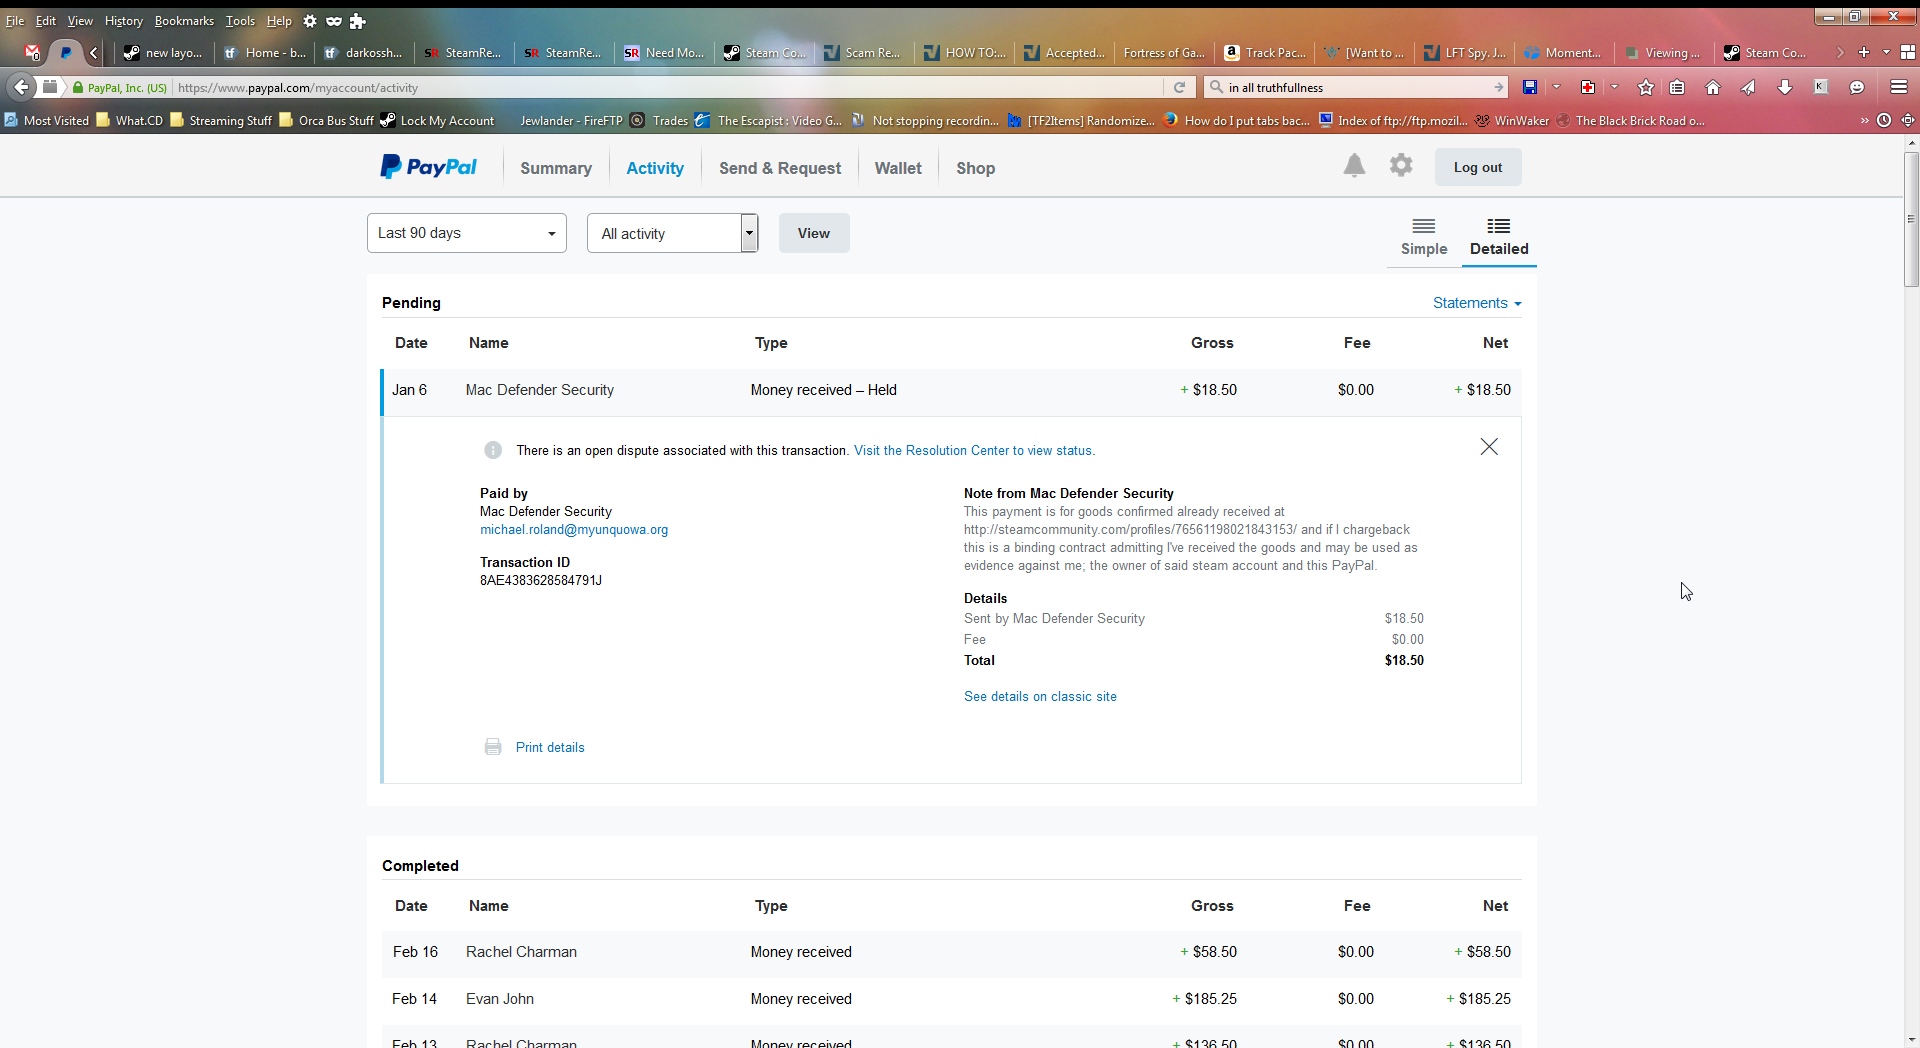
Task: Click the bookmark star icon
Action: pos(1646,88)
